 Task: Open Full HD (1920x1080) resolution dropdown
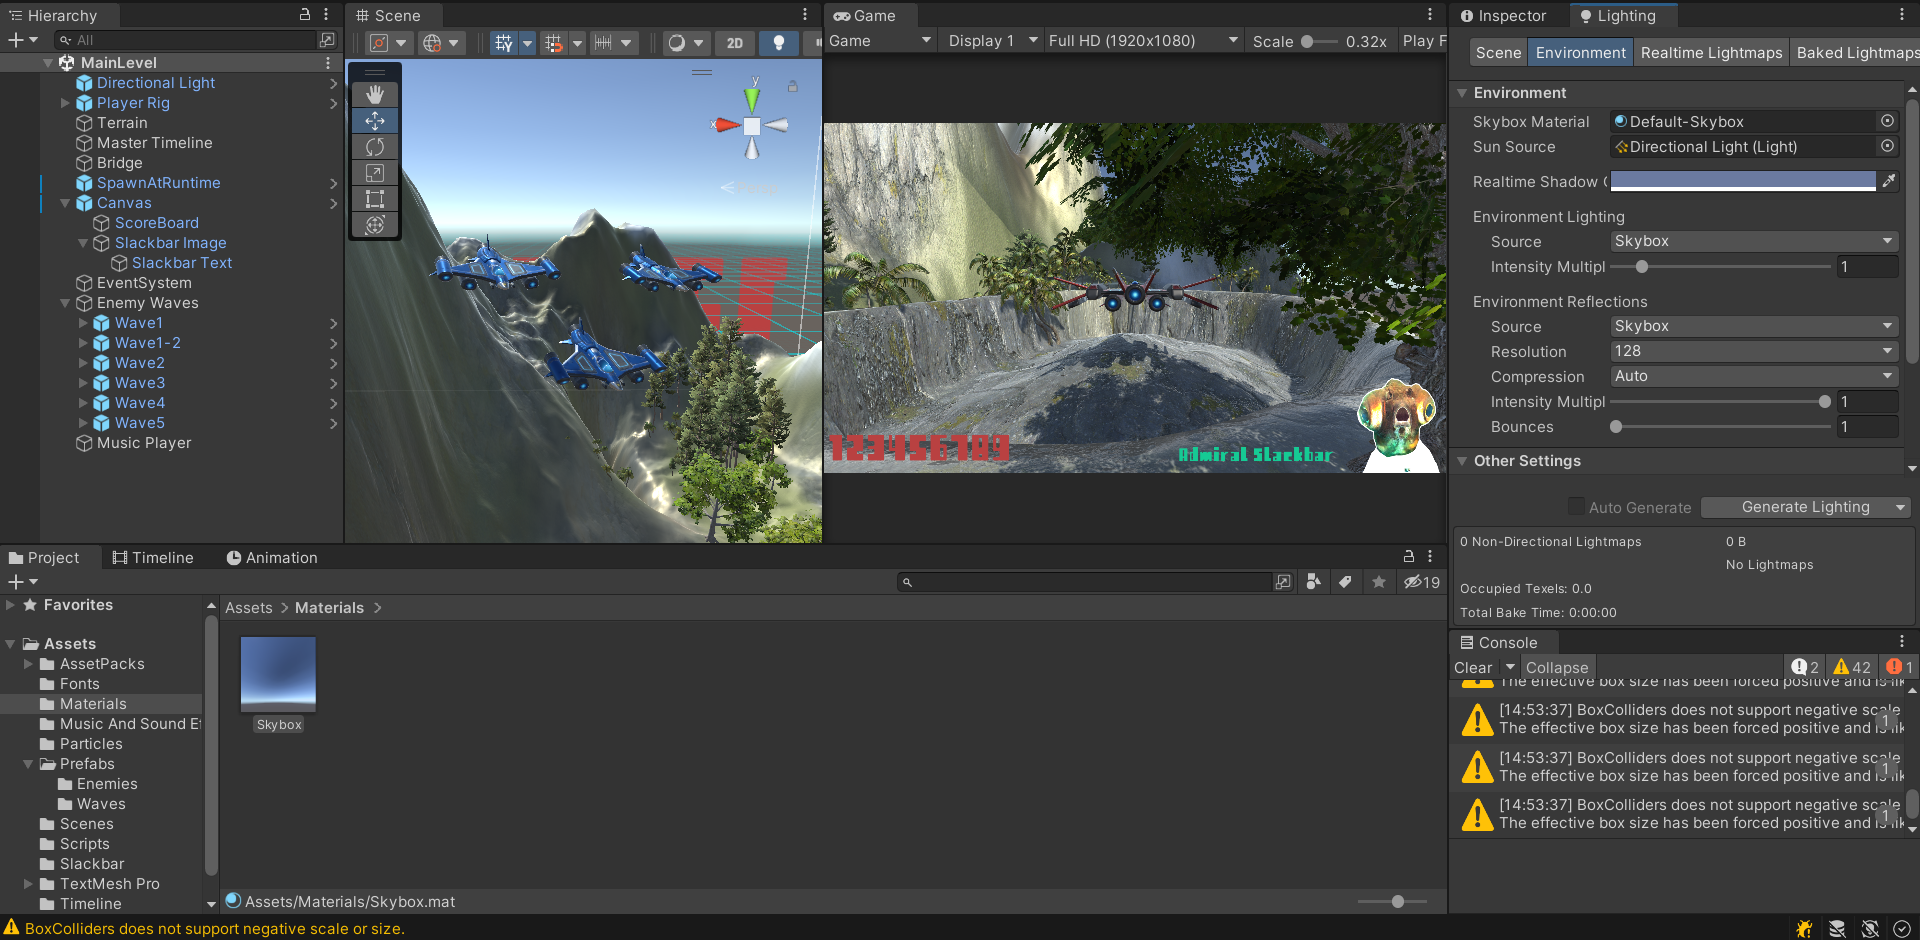(1143, 41)
